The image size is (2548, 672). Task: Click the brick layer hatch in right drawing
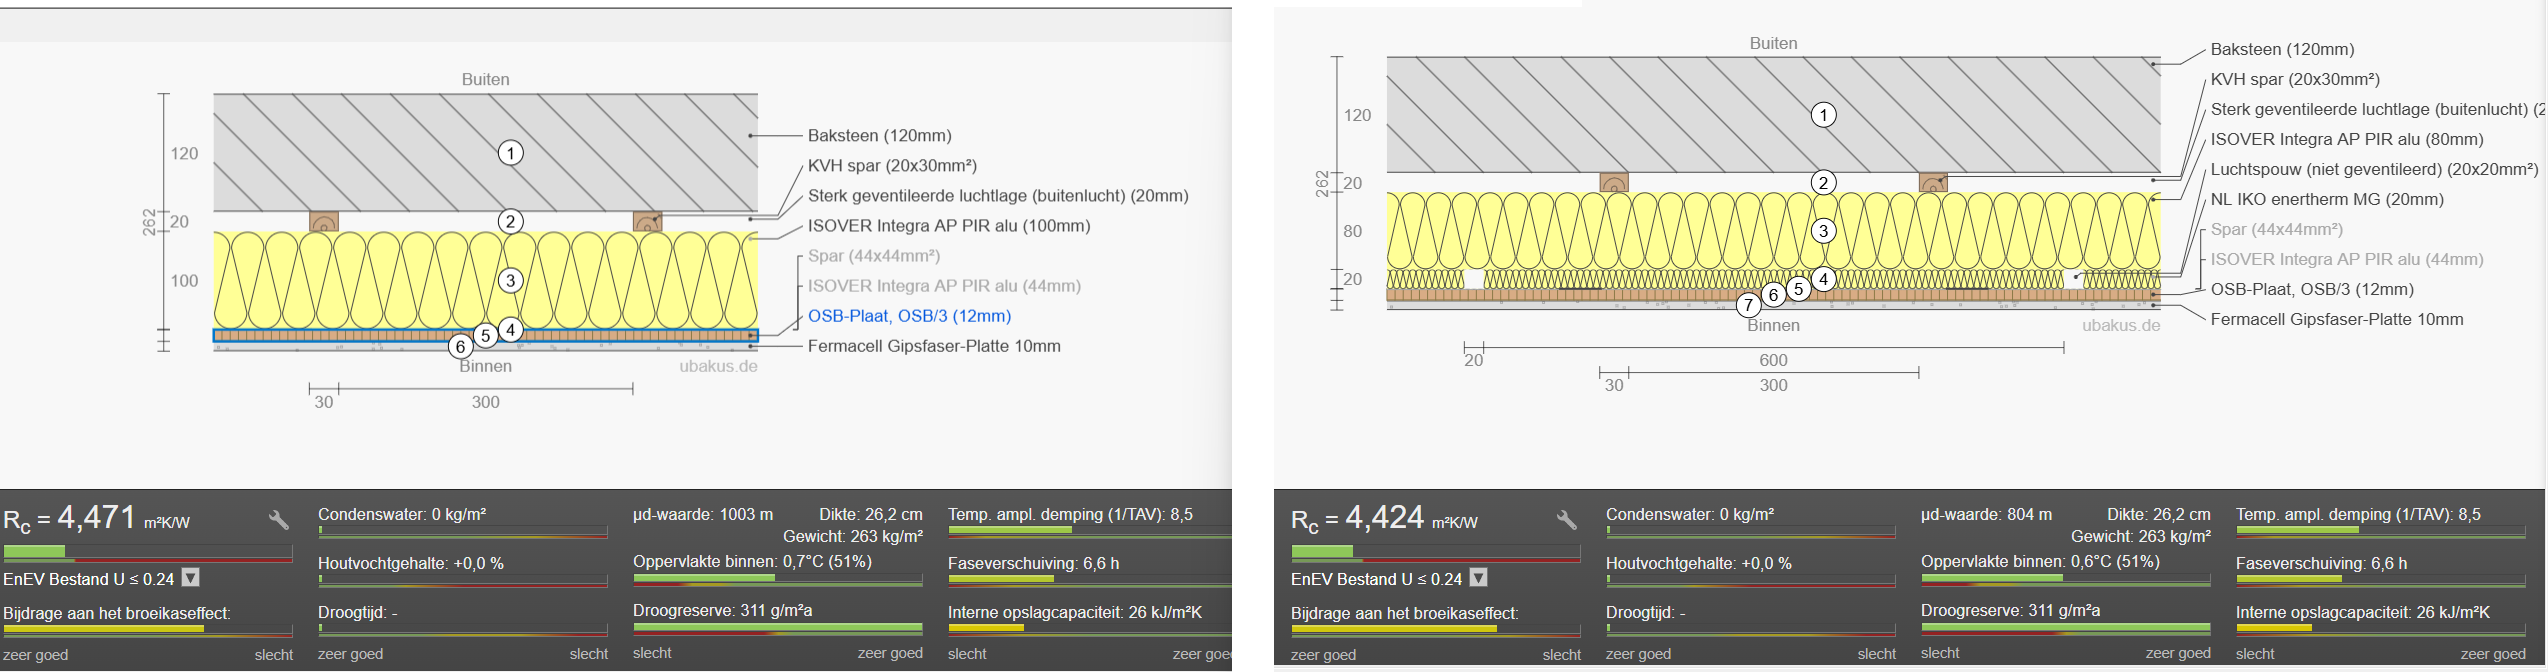click(x=1773, y=115)
